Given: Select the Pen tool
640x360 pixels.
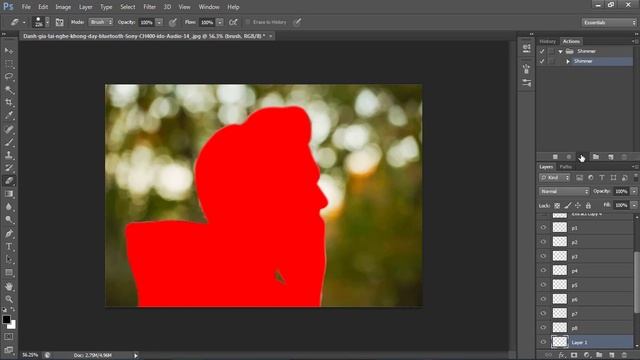Looking at the screenshot, I should pyautogui.click(x=9, y=233).
